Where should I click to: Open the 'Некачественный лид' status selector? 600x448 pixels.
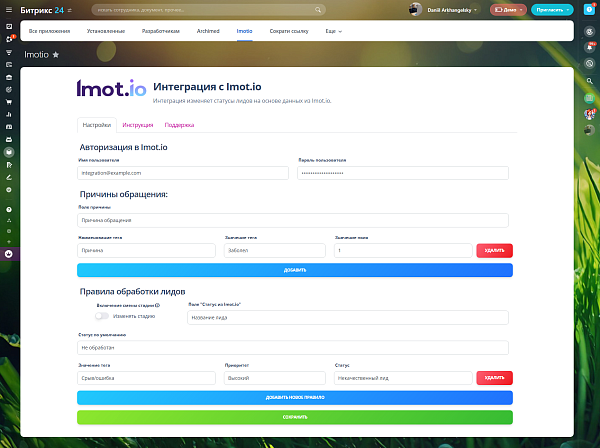403,378
